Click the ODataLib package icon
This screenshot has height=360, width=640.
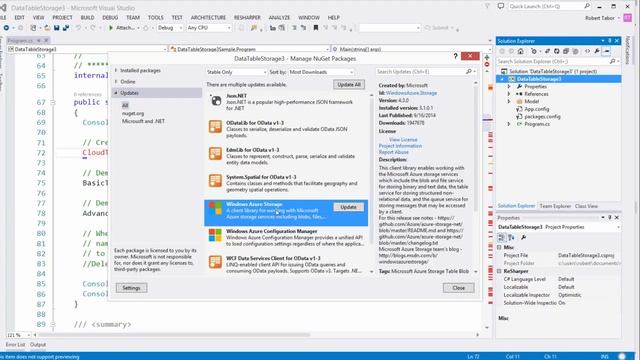[x=215, y=127]
